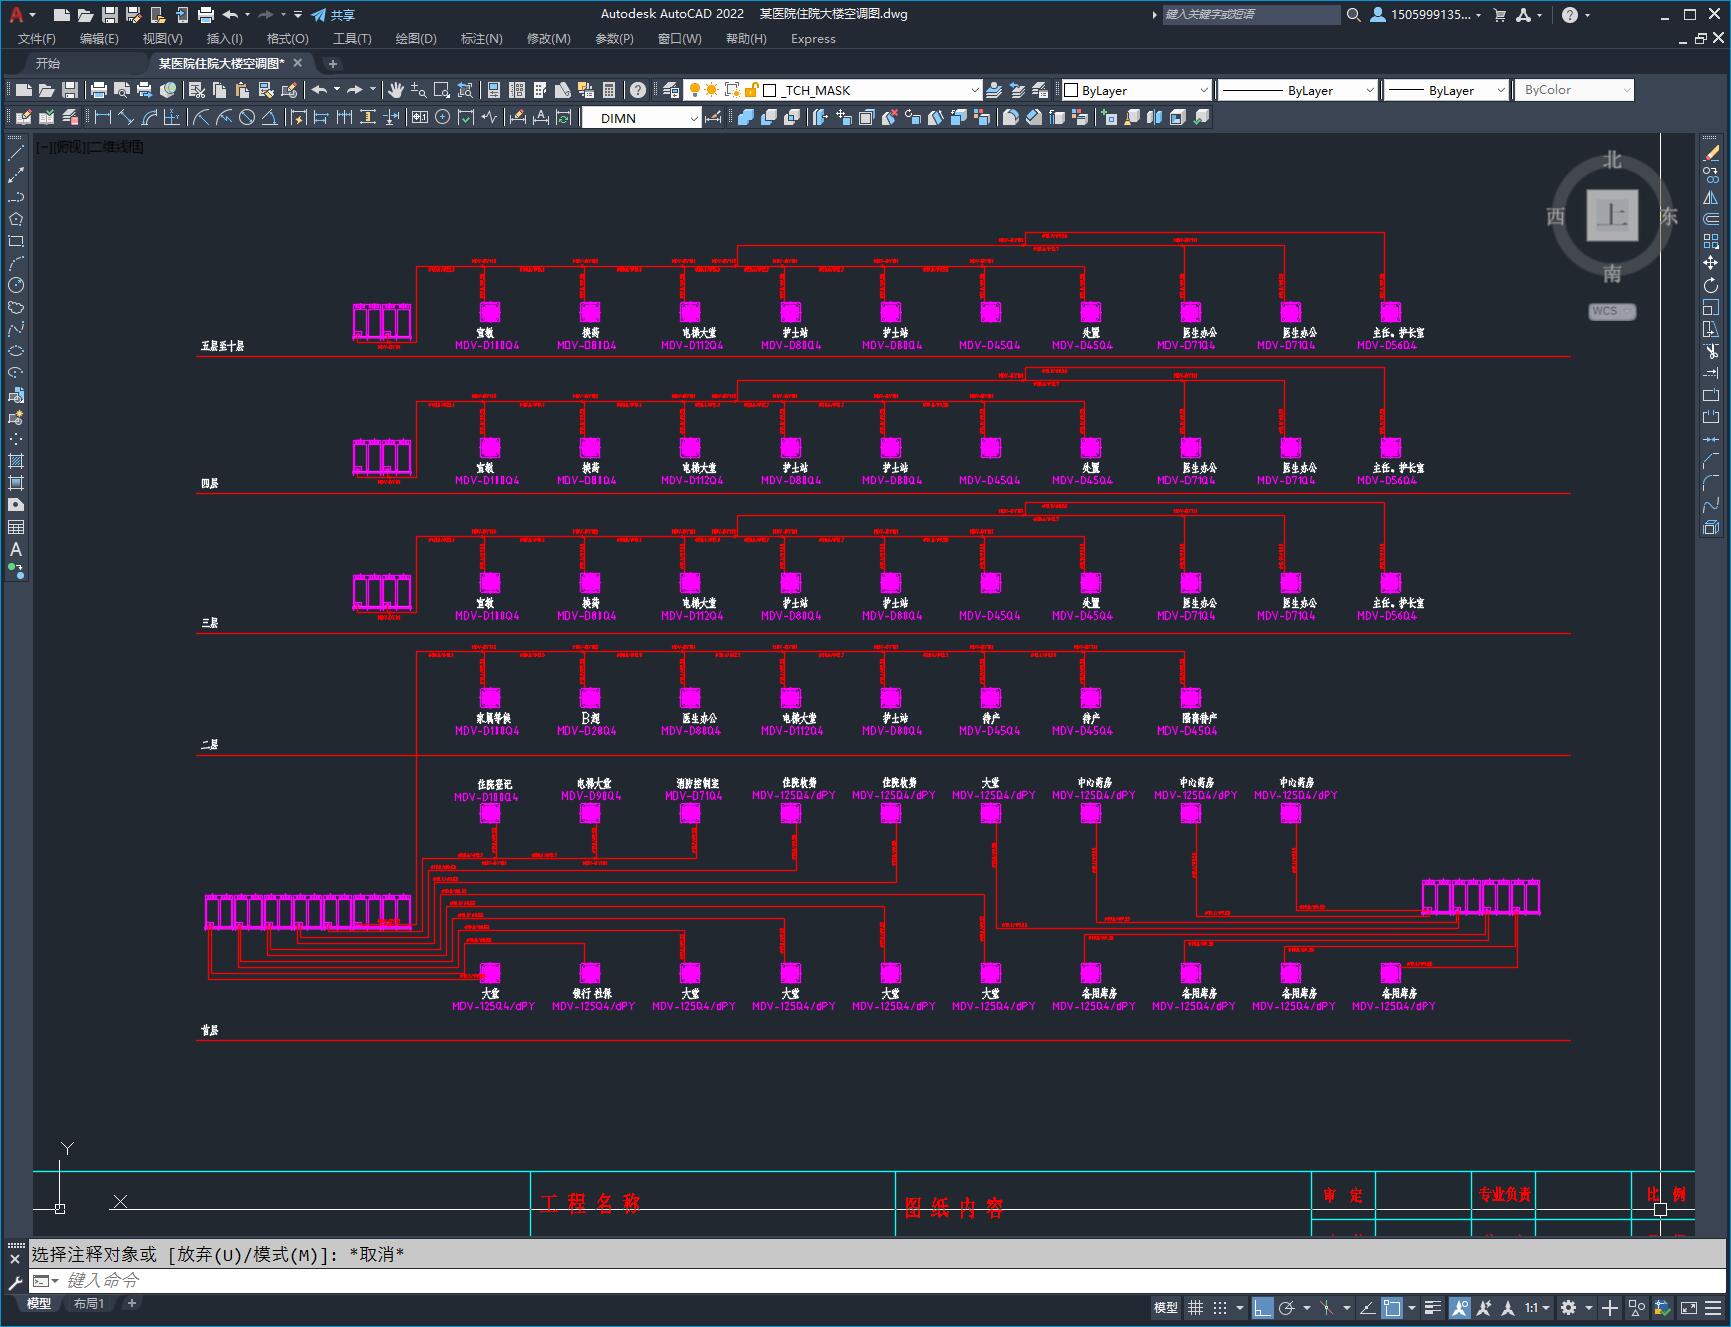The image size is (1731, 1327).
Task: Click the Plot (print) icon in standard toolbar
Action: 98,90
